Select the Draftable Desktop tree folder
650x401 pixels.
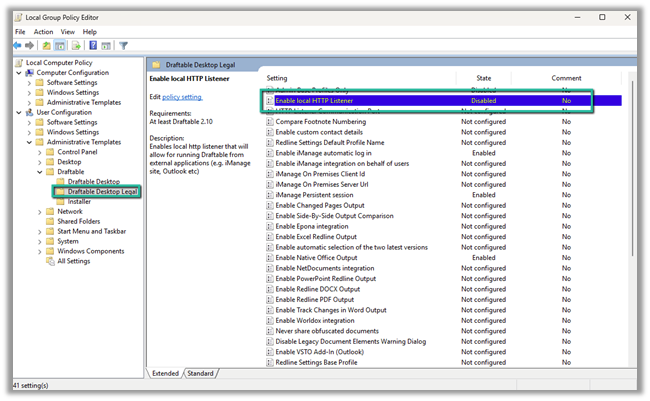click(x=94, y=182)
